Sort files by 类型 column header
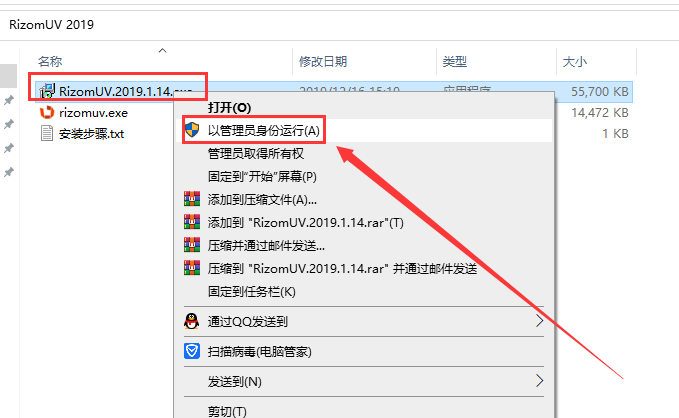Viewport: 679px width, 418px height. [x=455, y=62]
